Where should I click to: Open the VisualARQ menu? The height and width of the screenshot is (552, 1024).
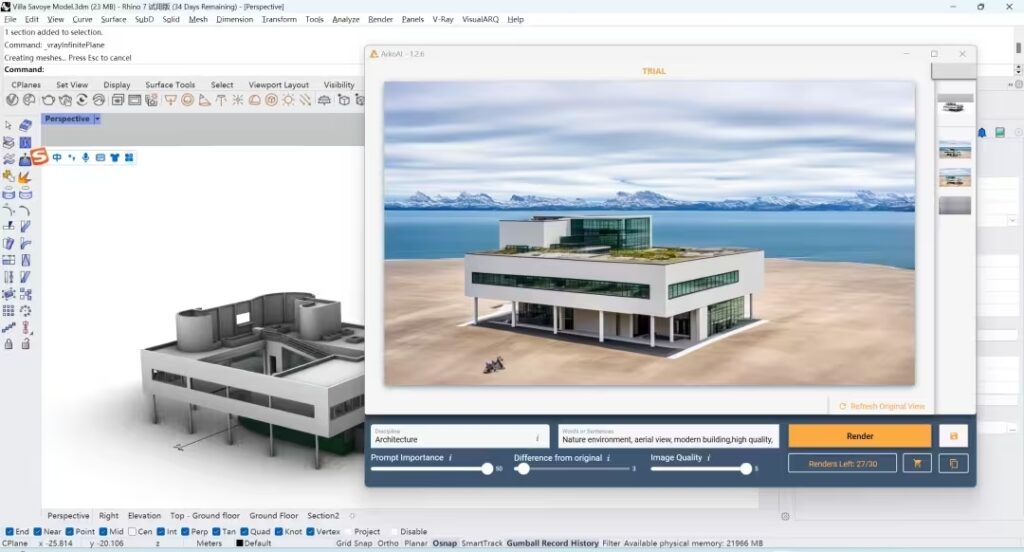click(x=480, y=20)
